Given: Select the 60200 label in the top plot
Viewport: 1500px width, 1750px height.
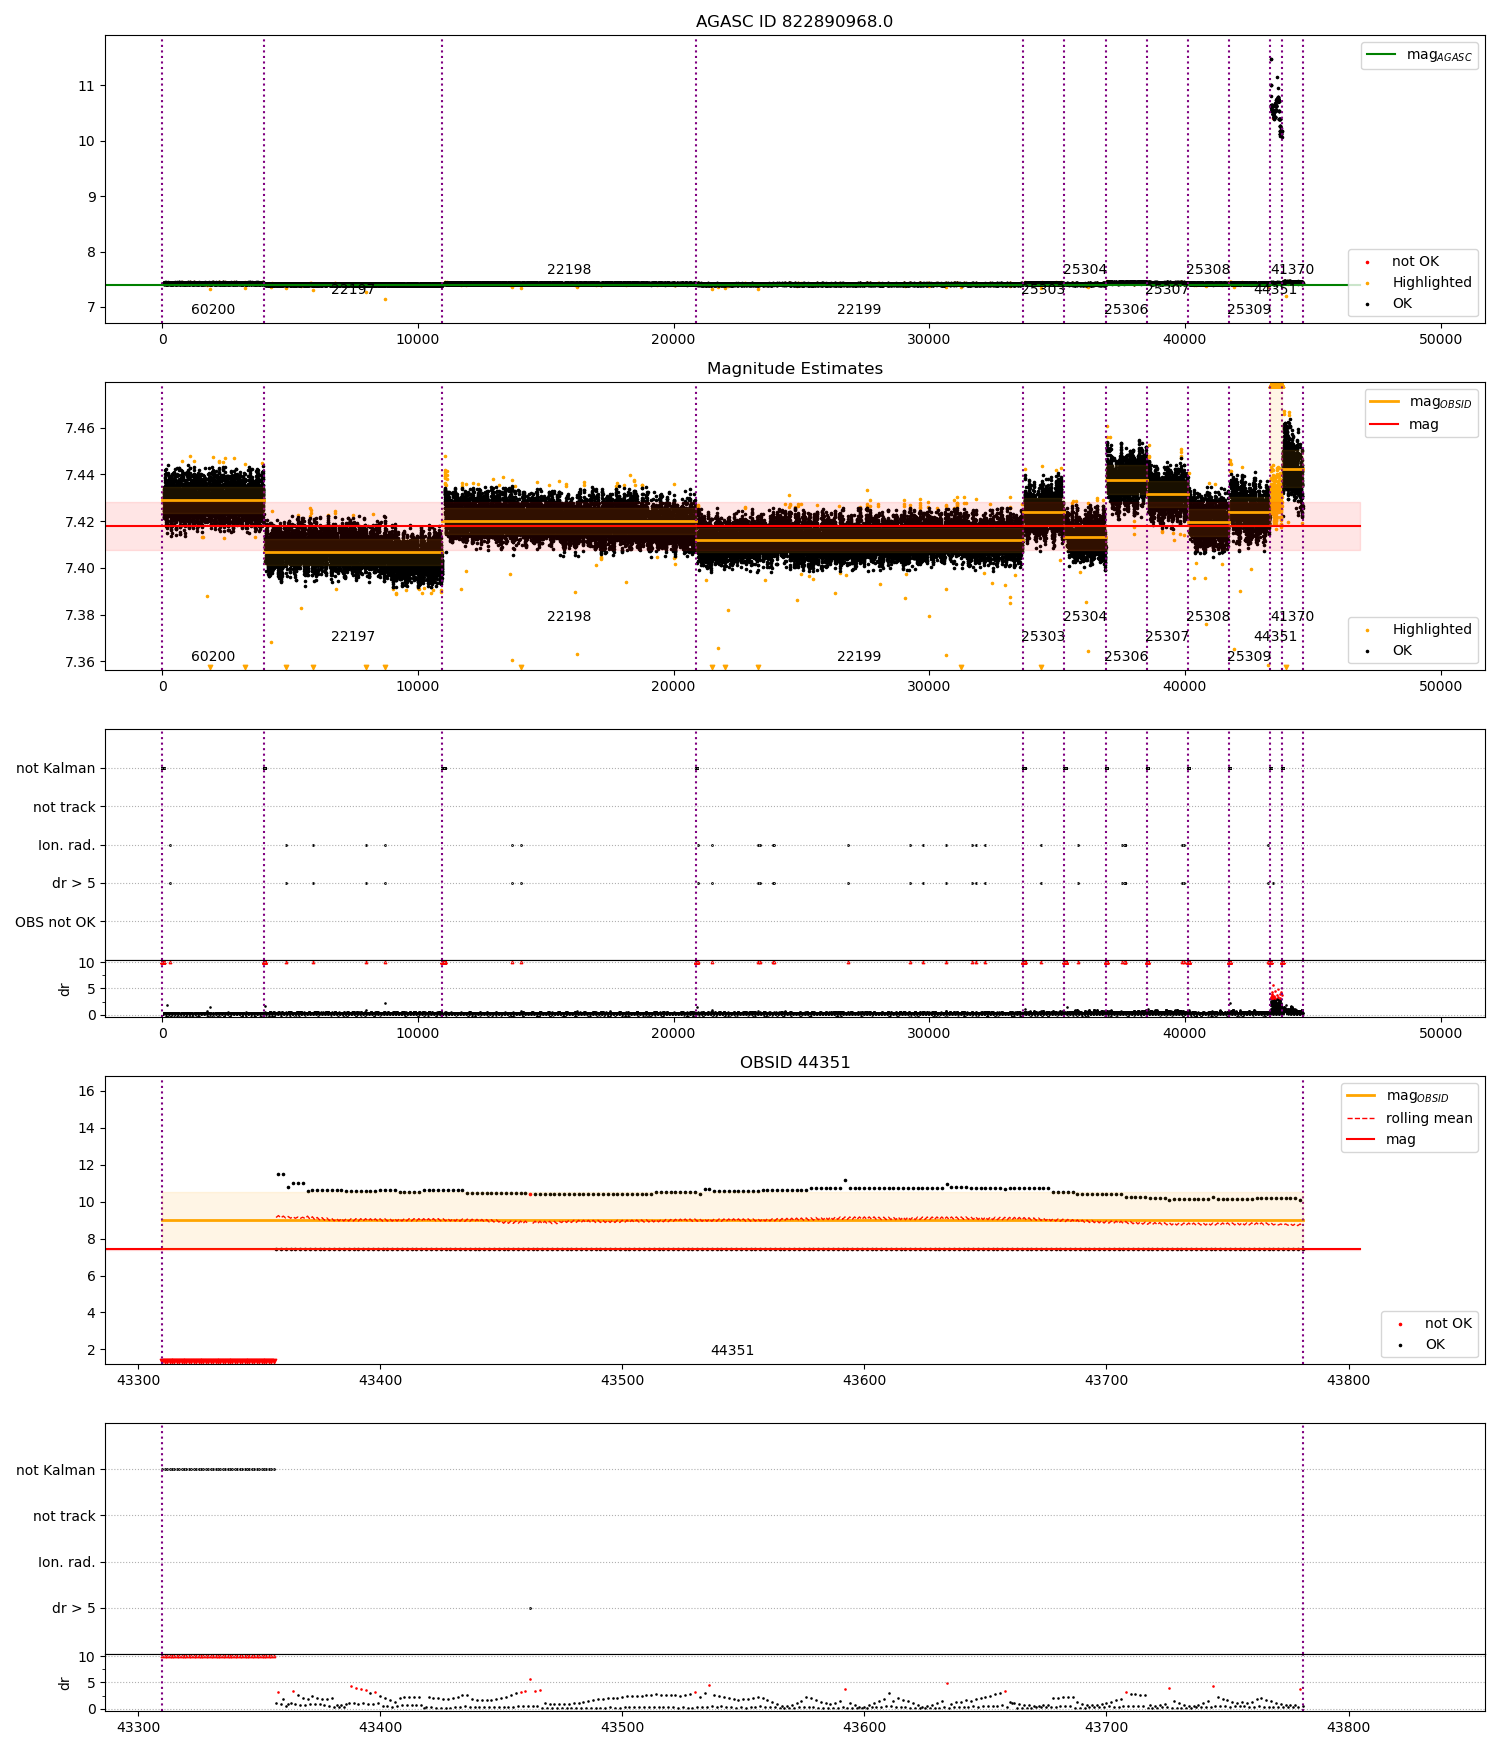Looking at the screenshot, I should (213, 310).
